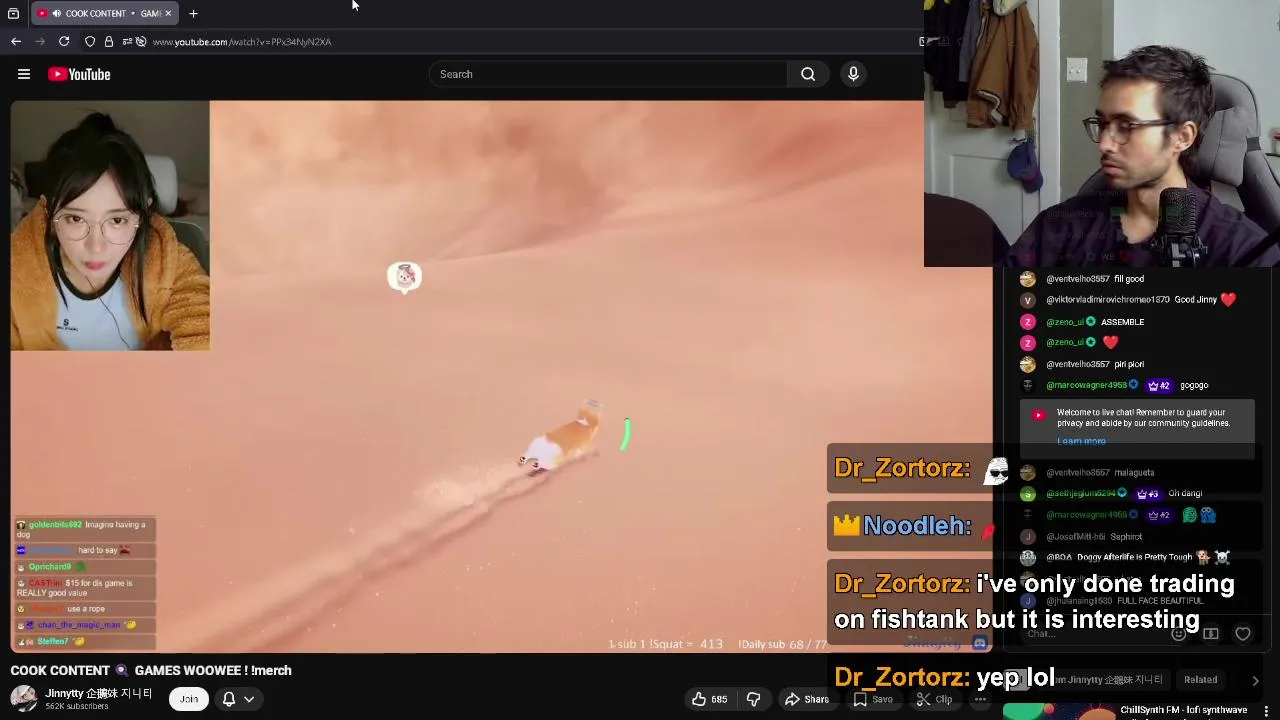Click the address bar URL
Image resolution: width=1280 pixels, height=720 pixels.
click(x=242, y=42)
